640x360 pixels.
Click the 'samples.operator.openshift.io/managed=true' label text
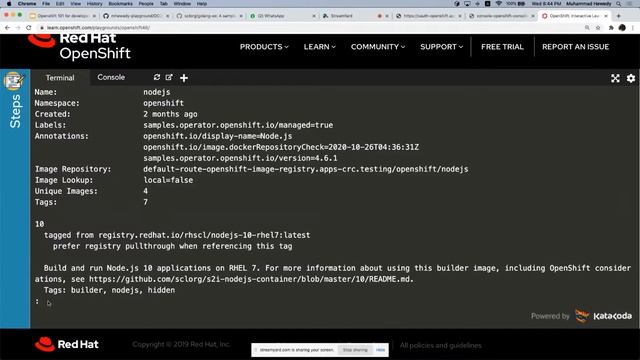238,125
